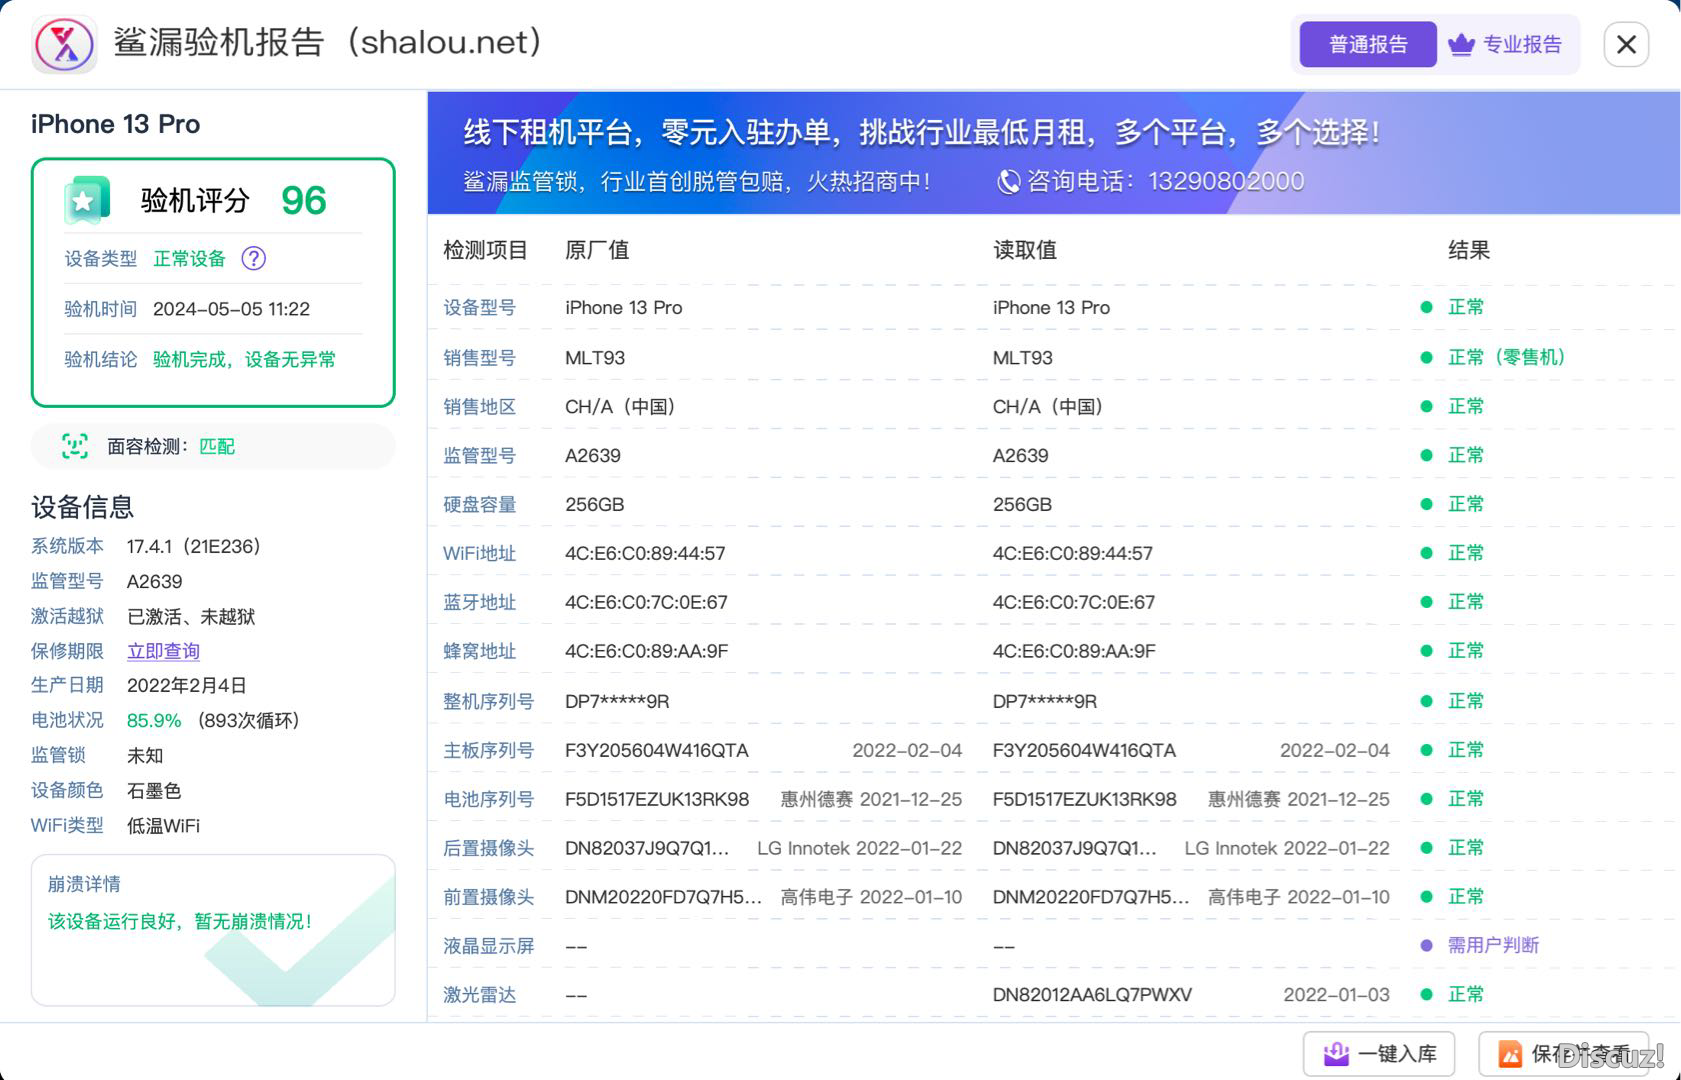Screen dimensions: 1681x1080
Task: Open 立即查询 warranty link
Action: [x=163, y=651]
